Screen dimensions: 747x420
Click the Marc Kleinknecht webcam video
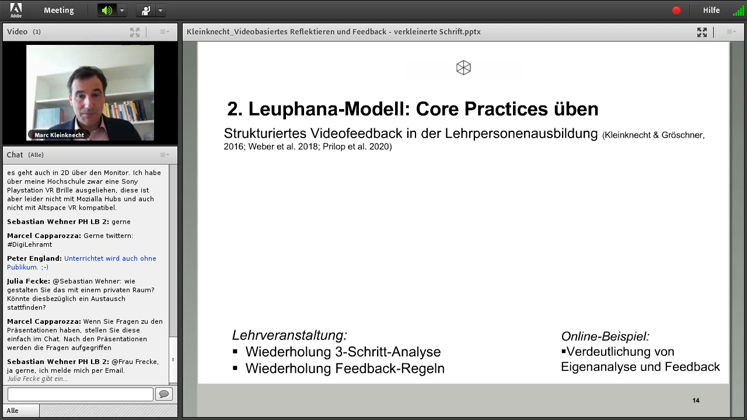click(90, 92)
